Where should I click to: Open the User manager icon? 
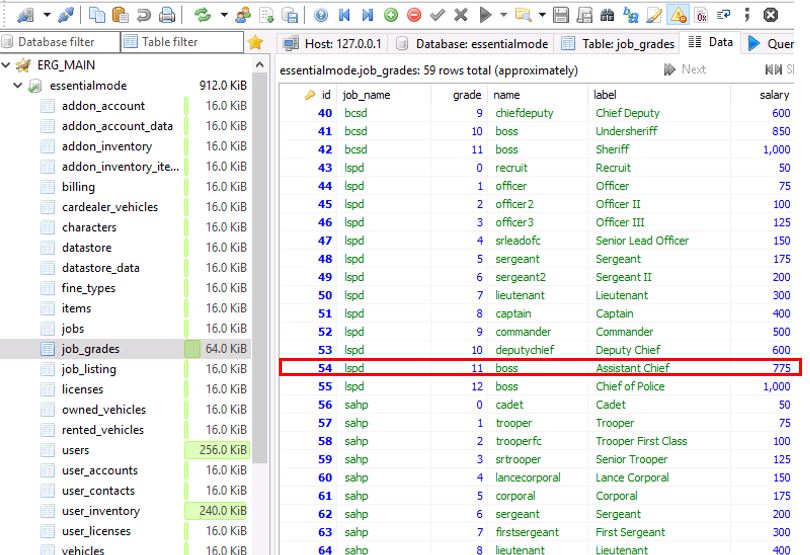[x=243, y=15]
